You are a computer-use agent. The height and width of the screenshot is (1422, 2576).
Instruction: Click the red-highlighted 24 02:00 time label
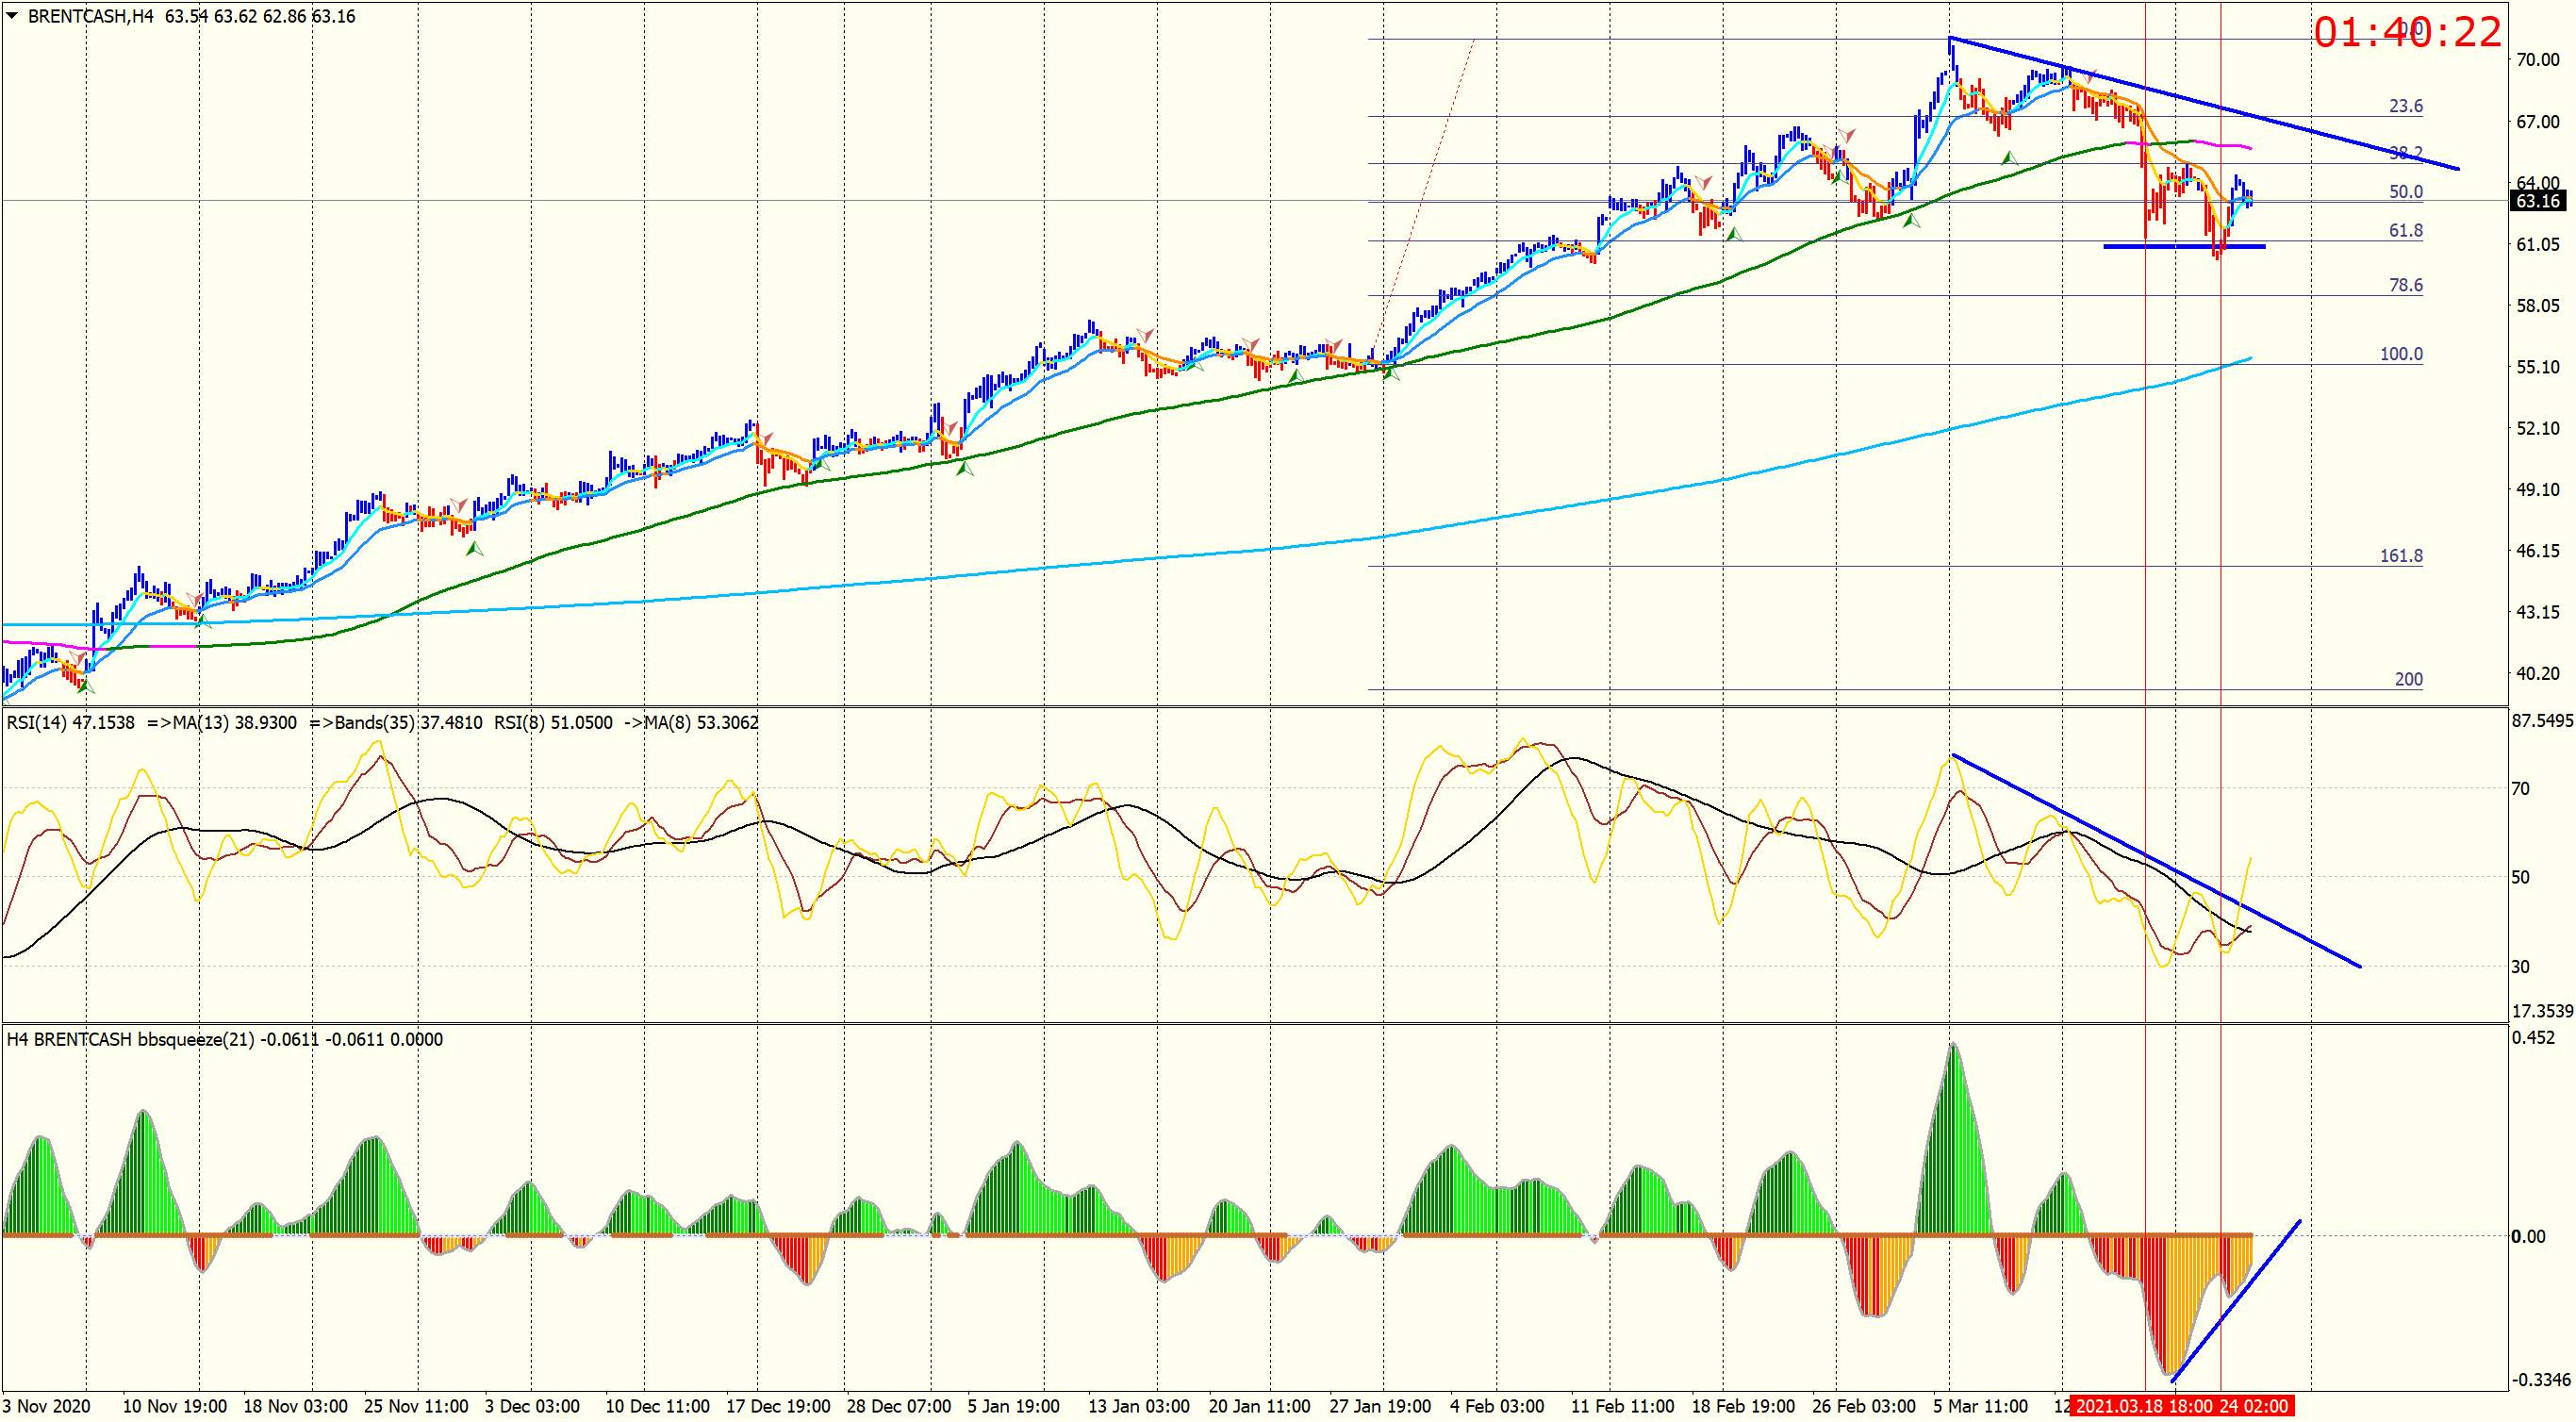[x=2253, y=1406]
